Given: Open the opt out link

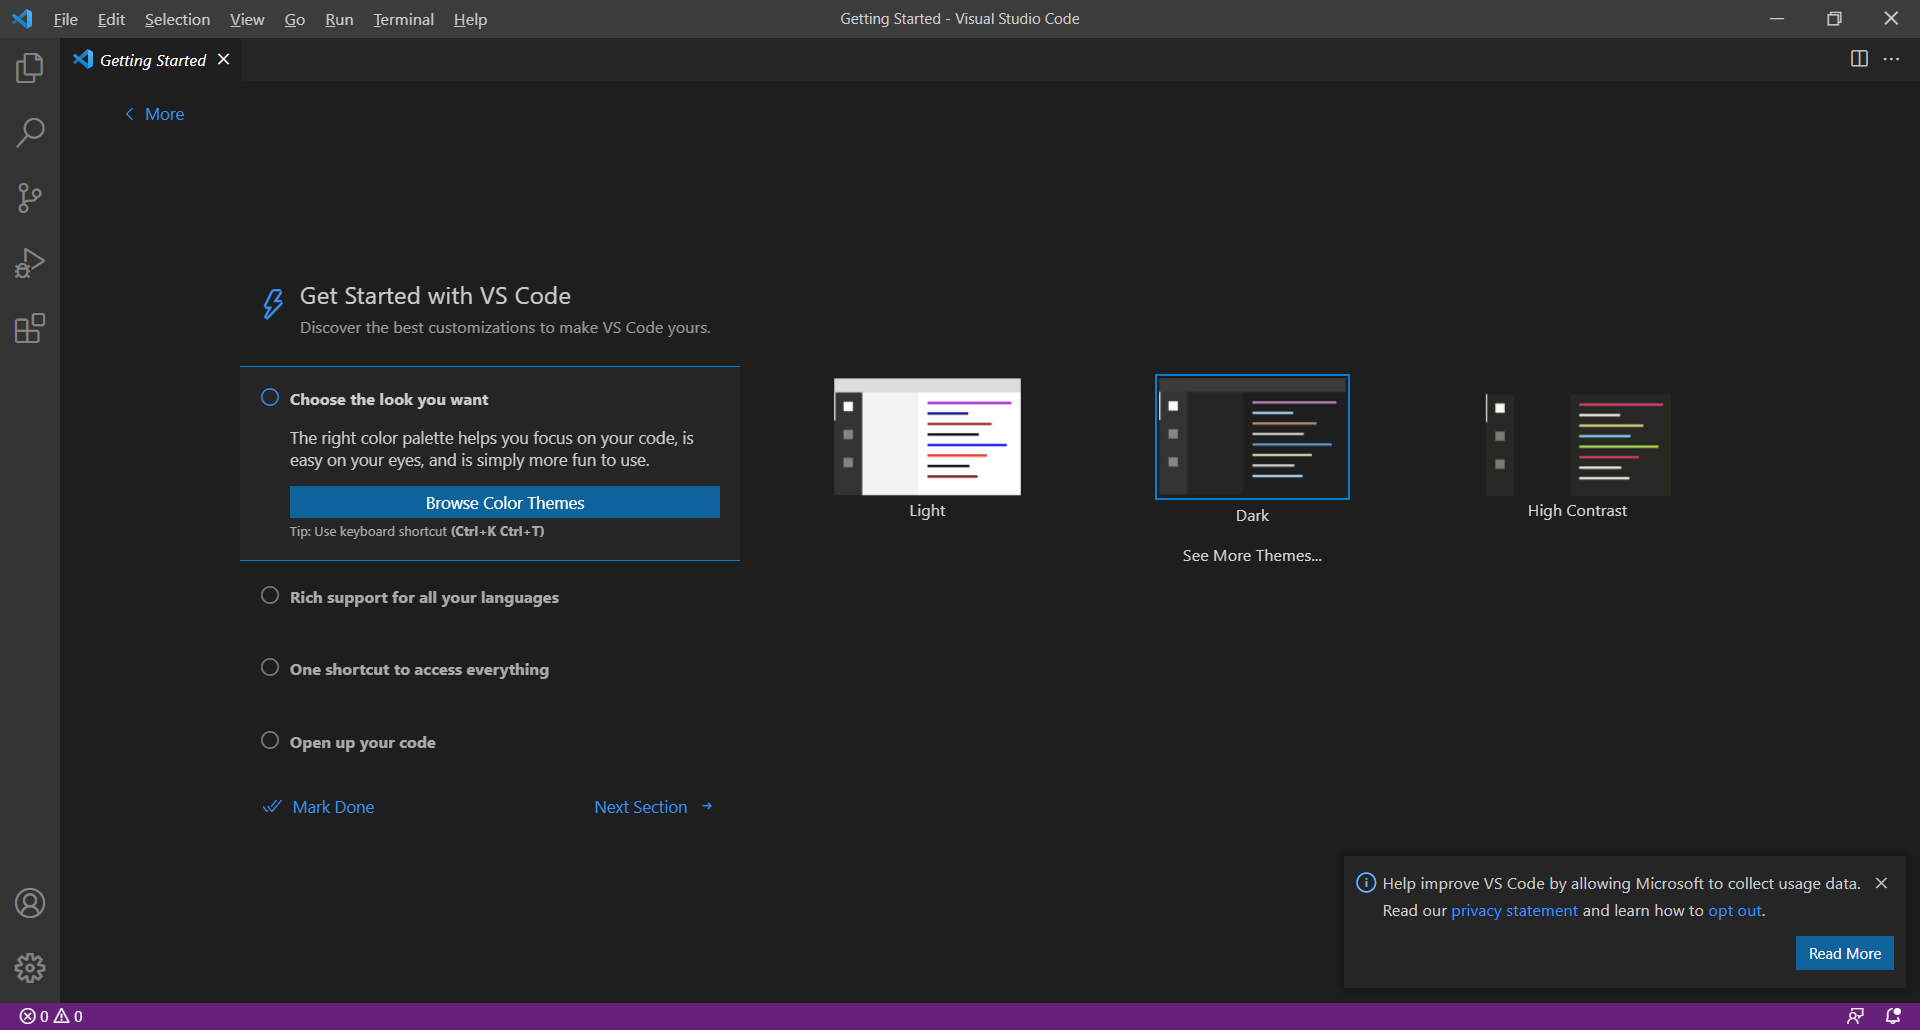Looking at the screenshot, I should tap(1735, 910).
